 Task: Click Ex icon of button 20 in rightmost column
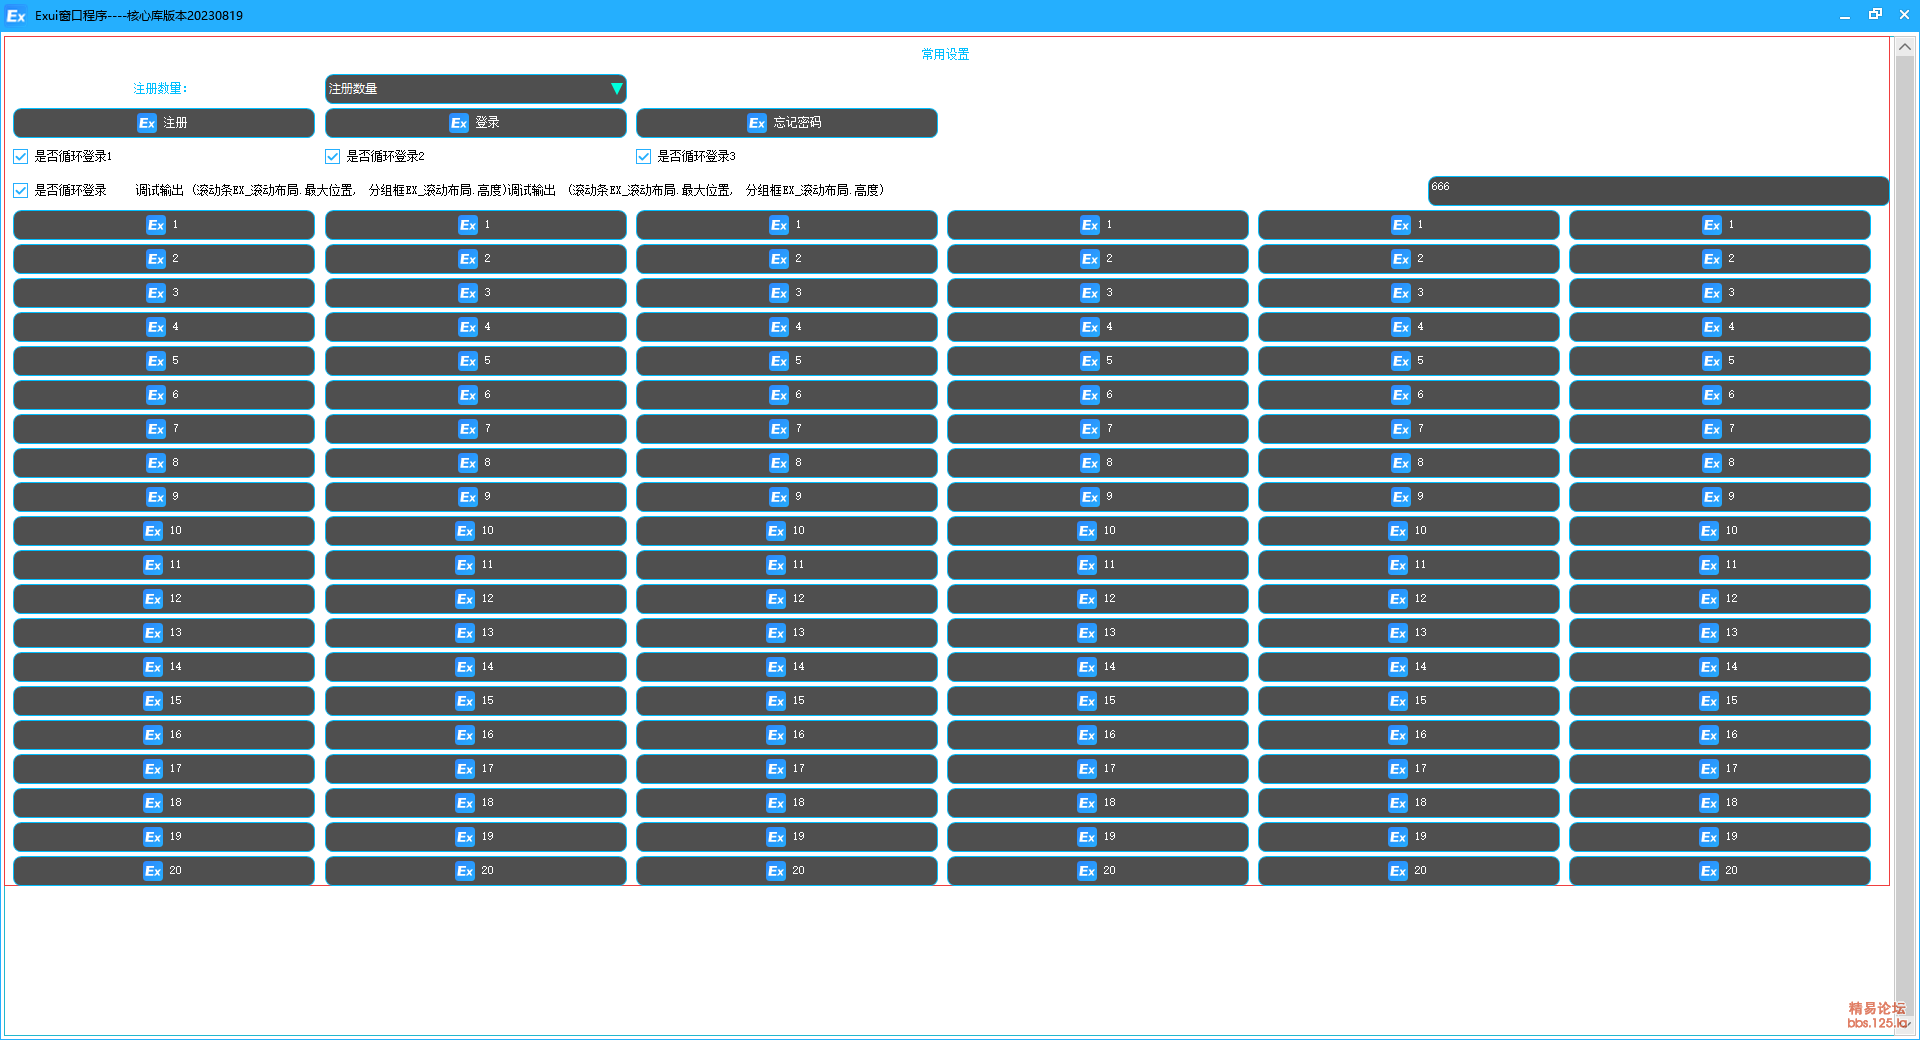[x=1709, y=871]
